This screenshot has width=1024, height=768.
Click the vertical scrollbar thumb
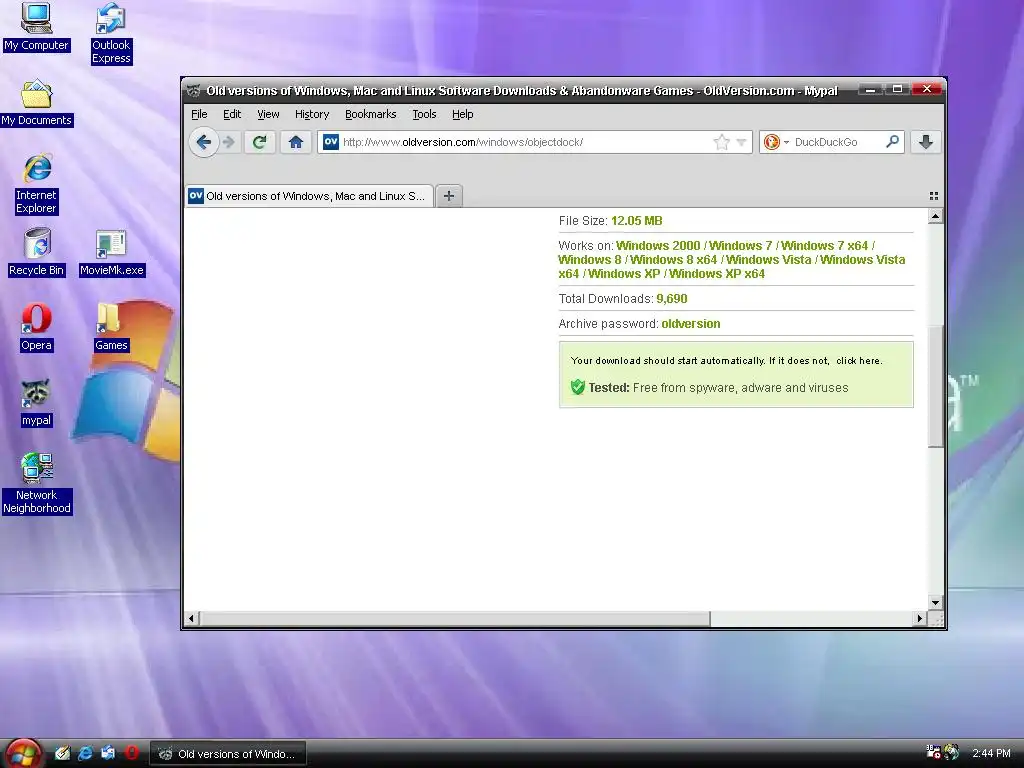coord(935,385)
